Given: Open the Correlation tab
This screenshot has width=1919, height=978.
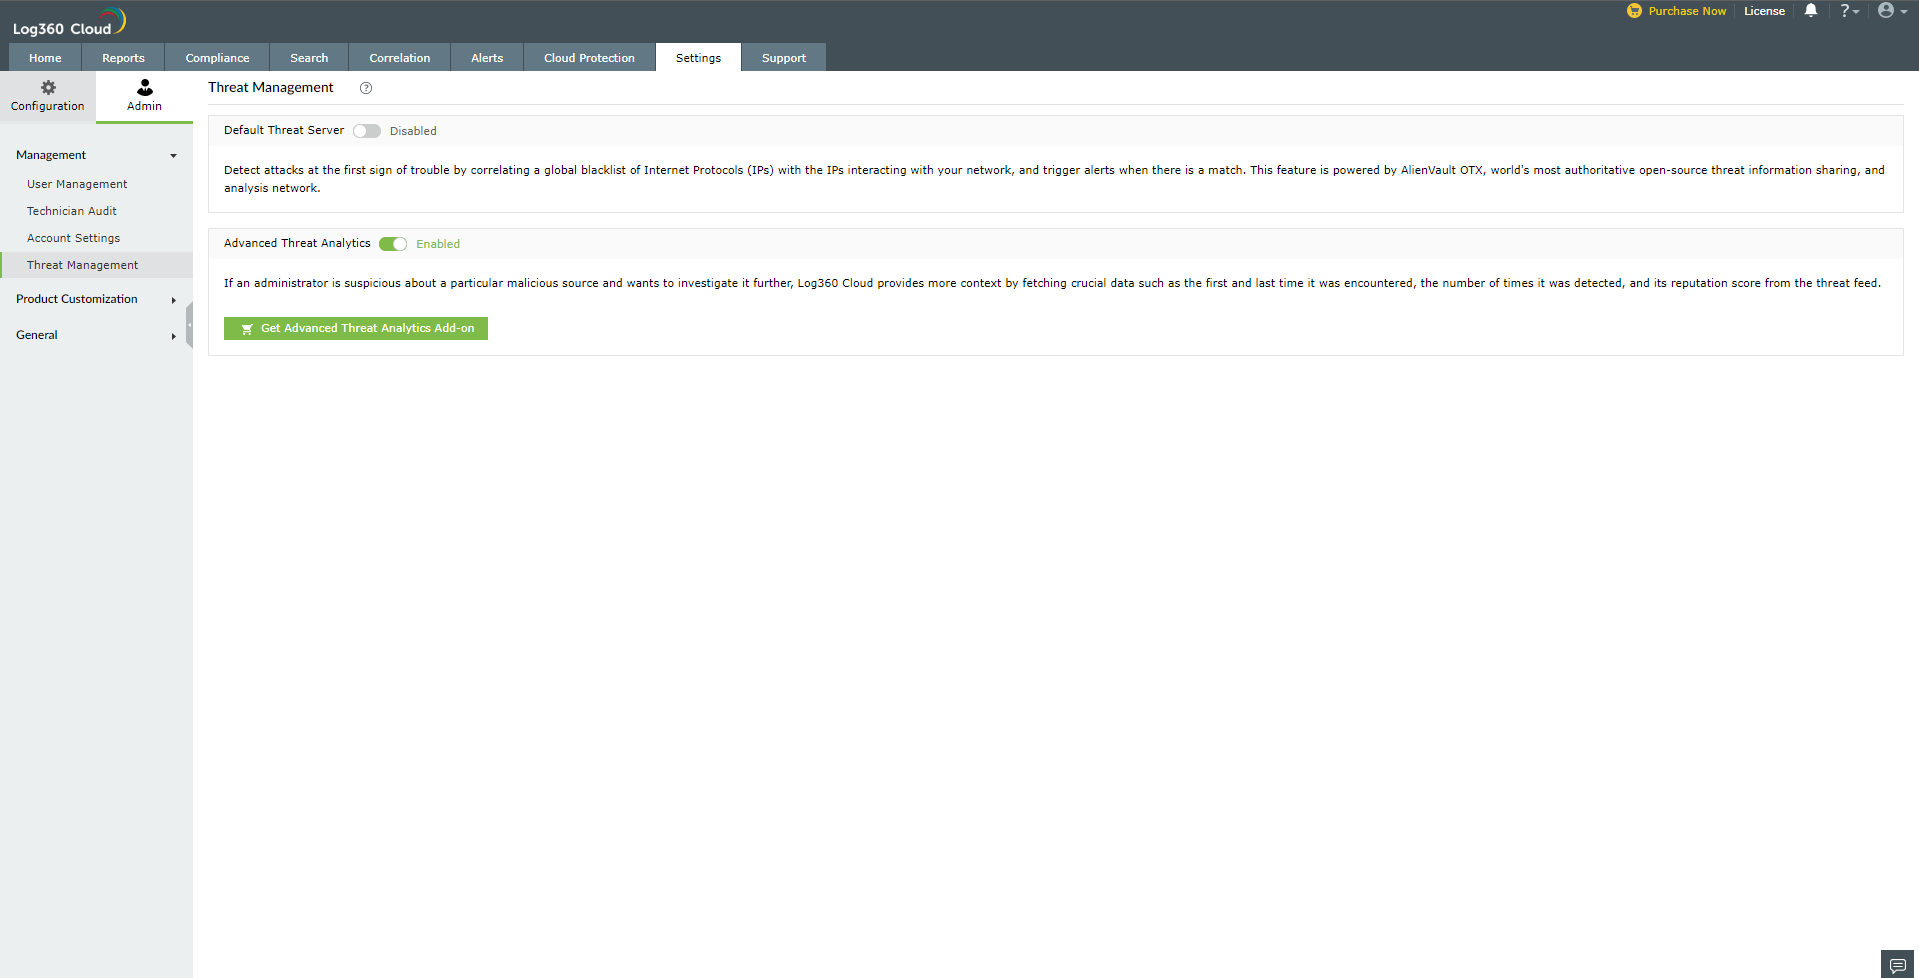Looking at the screenshot, I should (x=400, y=58).
